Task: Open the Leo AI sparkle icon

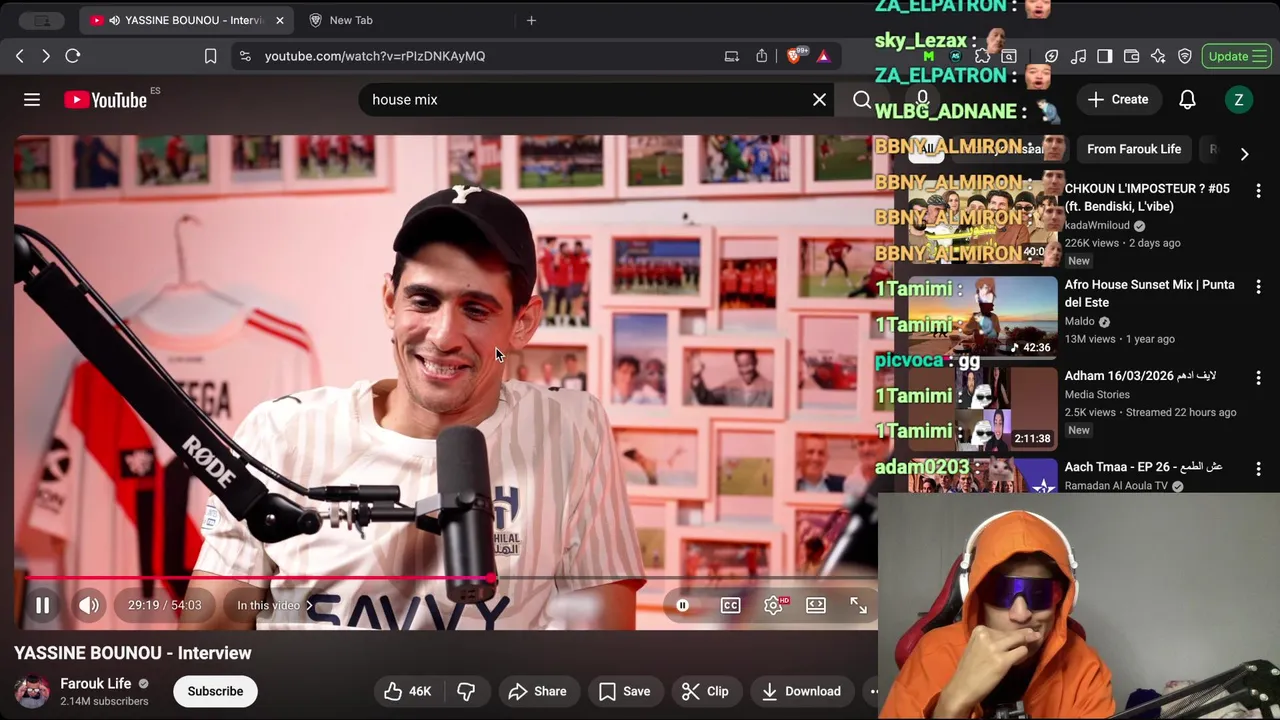Action: (x=1158, y=56)
